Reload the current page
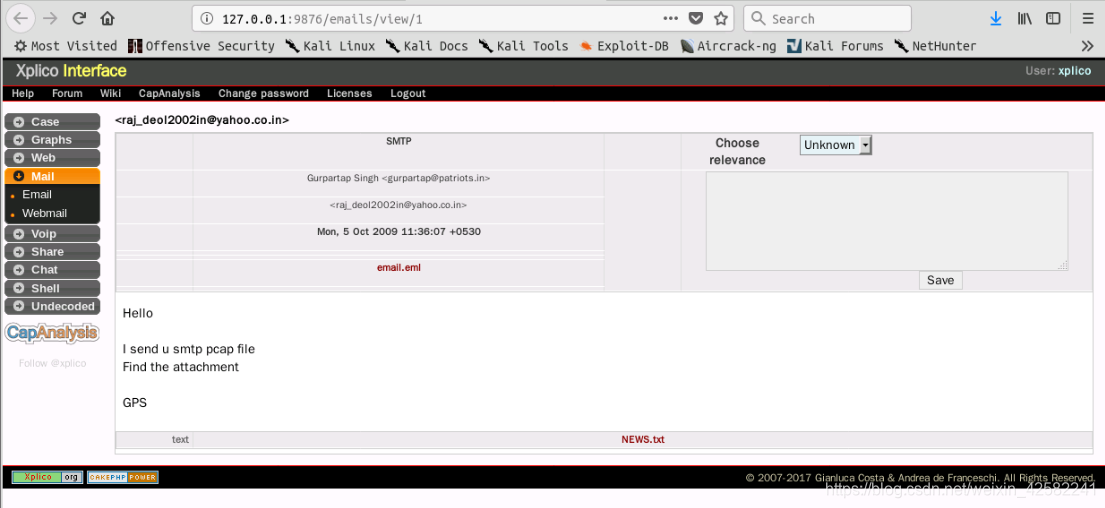Screen dimensions: 1105x508 click(x=79, y=19)
